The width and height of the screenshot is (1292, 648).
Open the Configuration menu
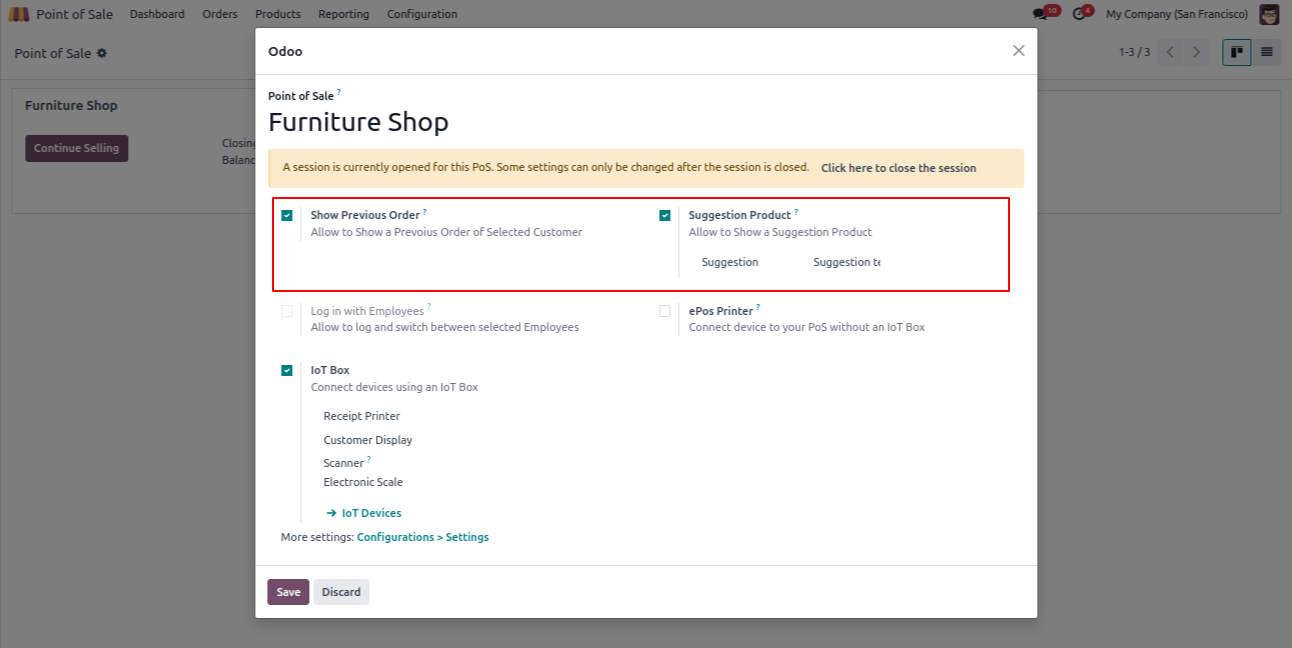(422, 14)
